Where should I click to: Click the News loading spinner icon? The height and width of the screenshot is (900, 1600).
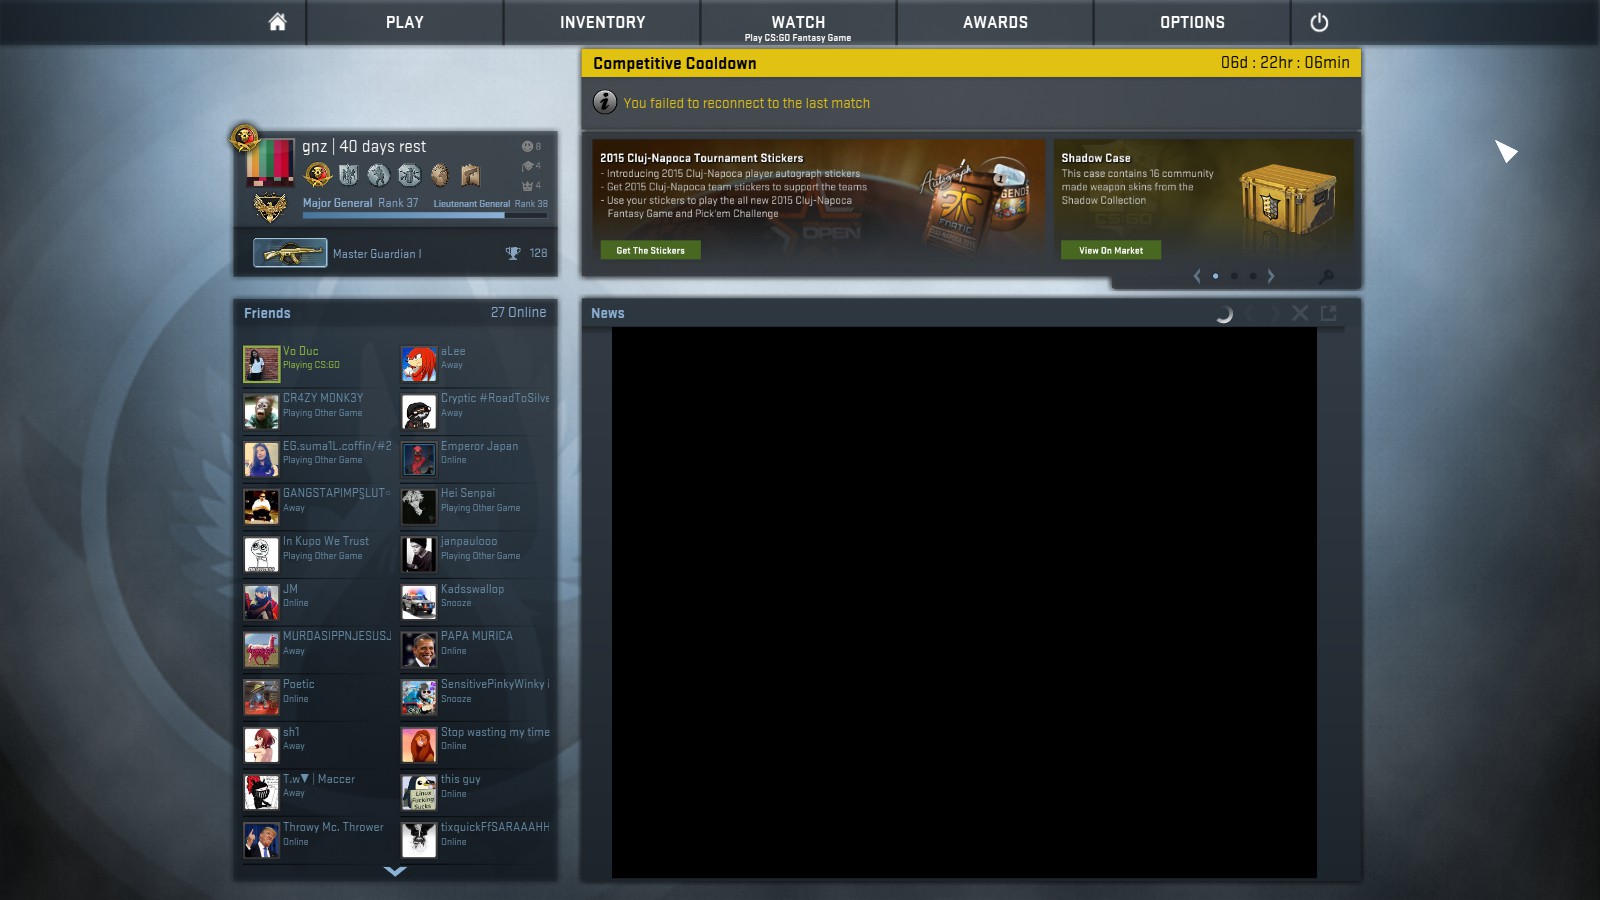pos(1224,314)
